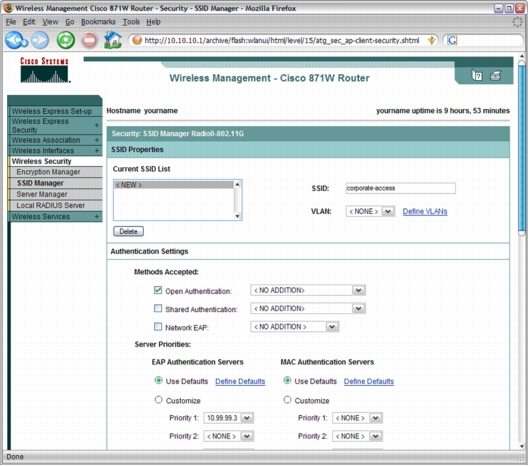530x467 pixels.
Task: Click the Google search engine icon
Action: point(452,41)
